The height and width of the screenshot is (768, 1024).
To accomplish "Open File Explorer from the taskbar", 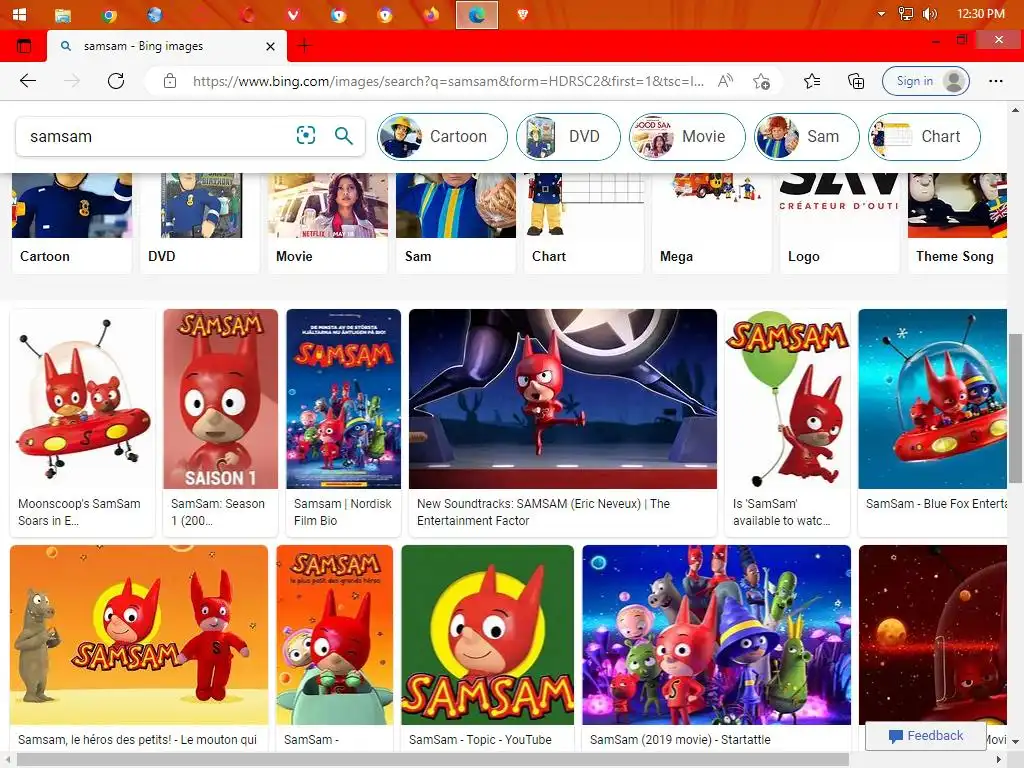I will tap(63, 14).
